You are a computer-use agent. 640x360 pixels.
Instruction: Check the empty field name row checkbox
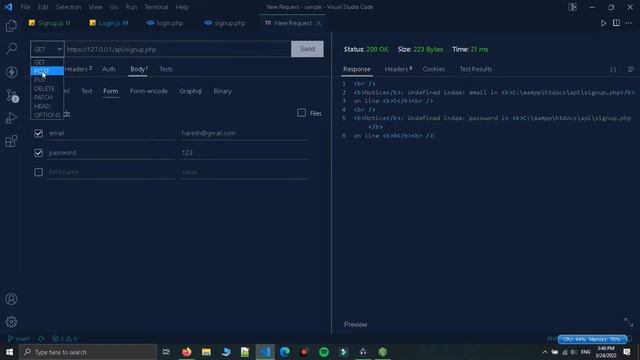38,172
